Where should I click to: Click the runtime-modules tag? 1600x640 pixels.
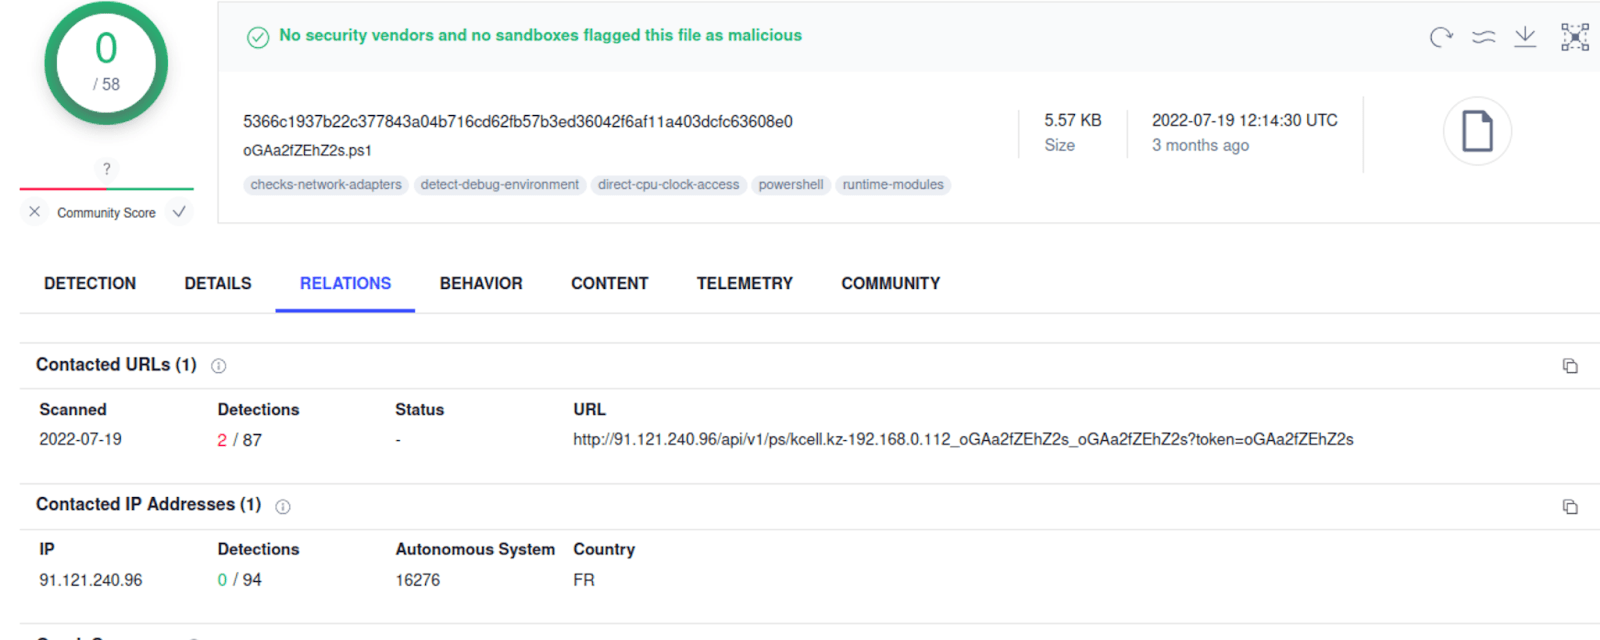click(x=893, y=185)
